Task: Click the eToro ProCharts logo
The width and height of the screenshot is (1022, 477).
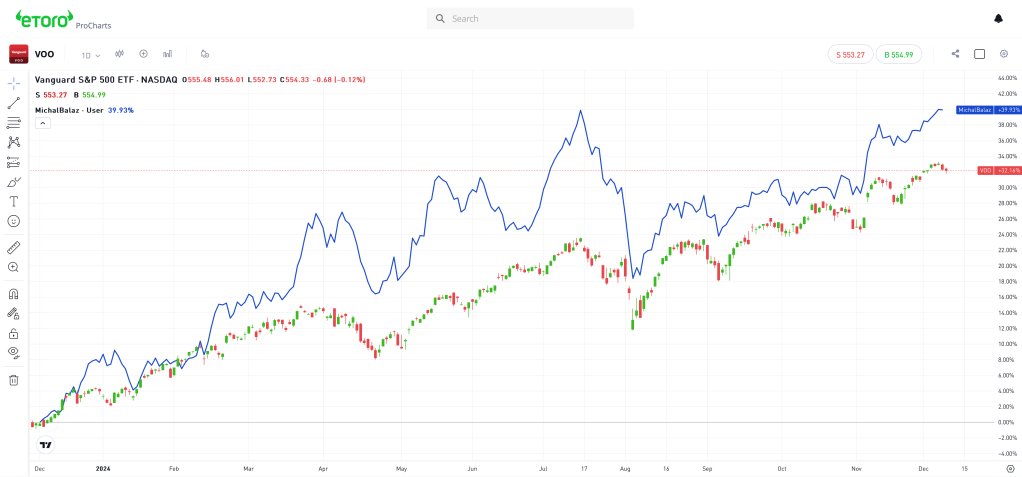Action: 63,20
